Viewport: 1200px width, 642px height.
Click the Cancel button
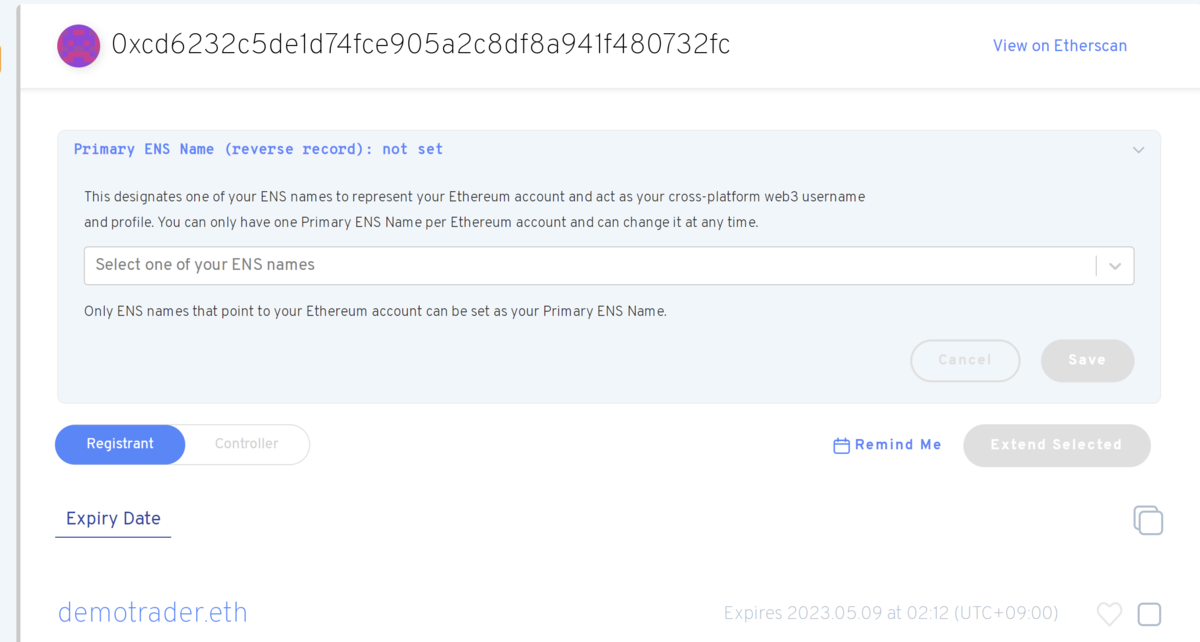[965, 360]
